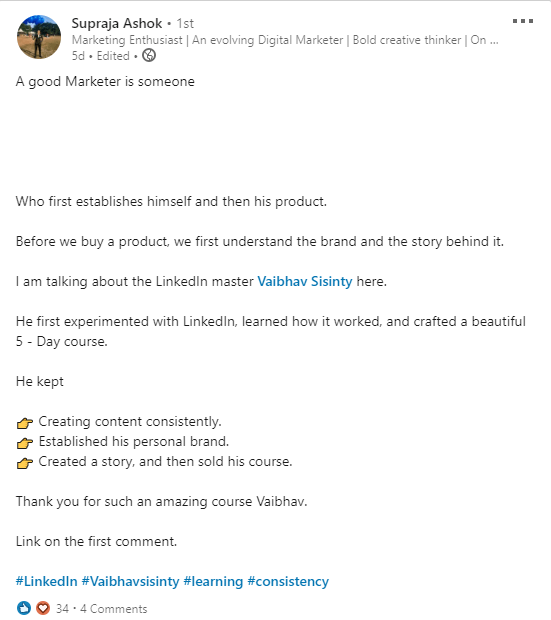The image size is (551, 620).
Task: Click the blue thumbs-up reaction icon
Action: [x=24, y=608]
